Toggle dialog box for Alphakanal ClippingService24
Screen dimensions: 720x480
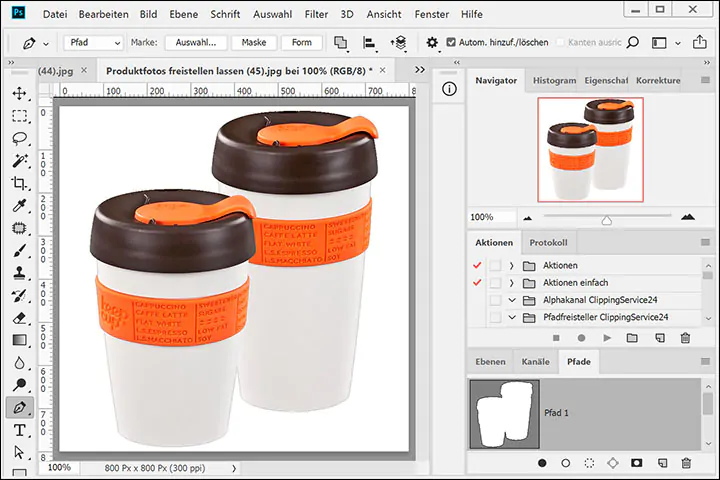[495, 300]
